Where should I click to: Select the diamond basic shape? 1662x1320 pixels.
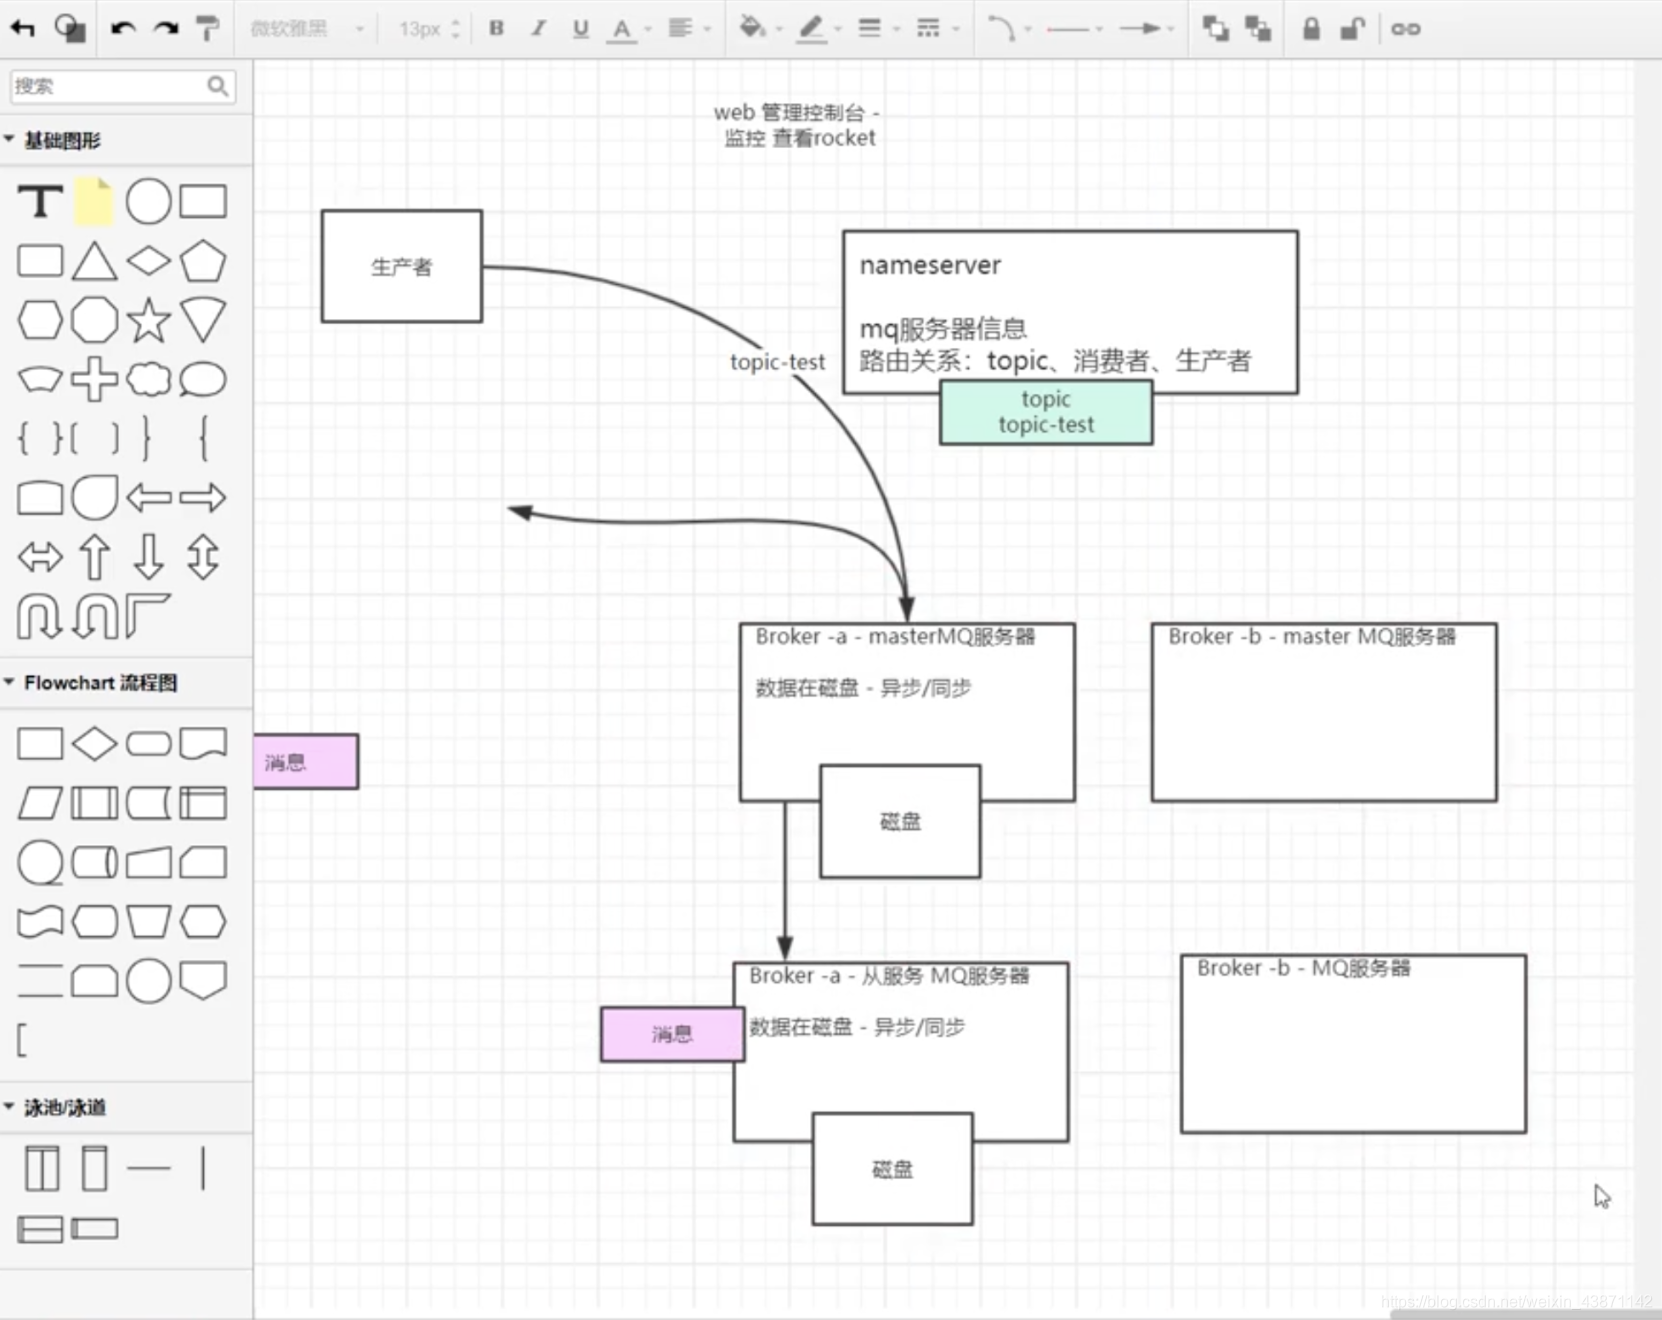(148, 261)
